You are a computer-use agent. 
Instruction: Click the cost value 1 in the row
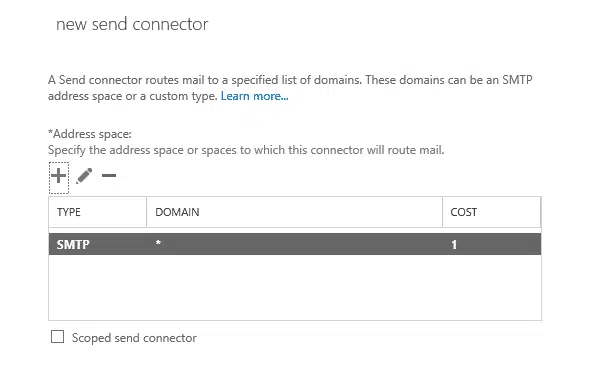454,244
